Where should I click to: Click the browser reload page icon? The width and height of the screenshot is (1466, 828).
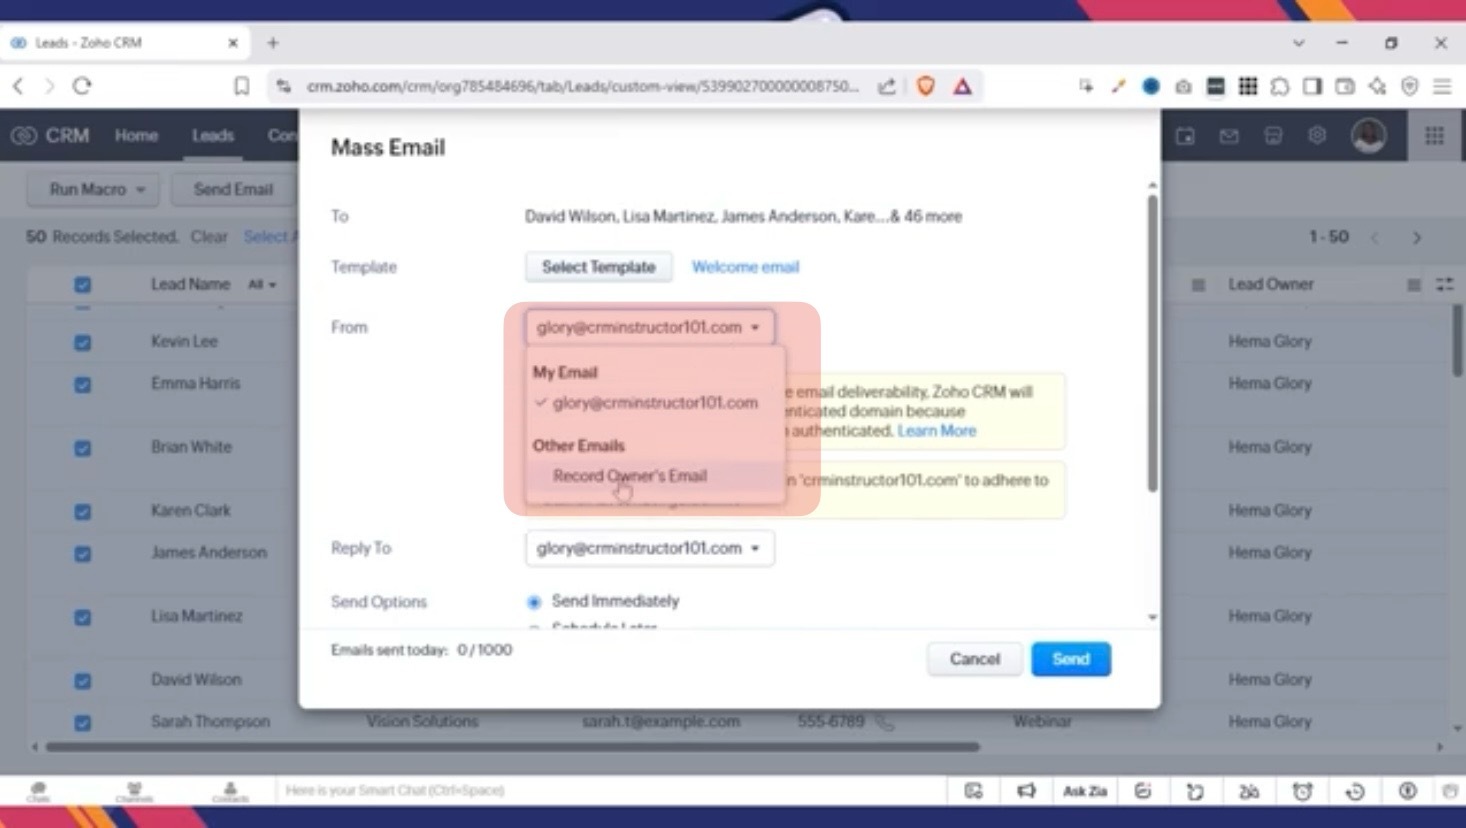click(x=82, y=86)
